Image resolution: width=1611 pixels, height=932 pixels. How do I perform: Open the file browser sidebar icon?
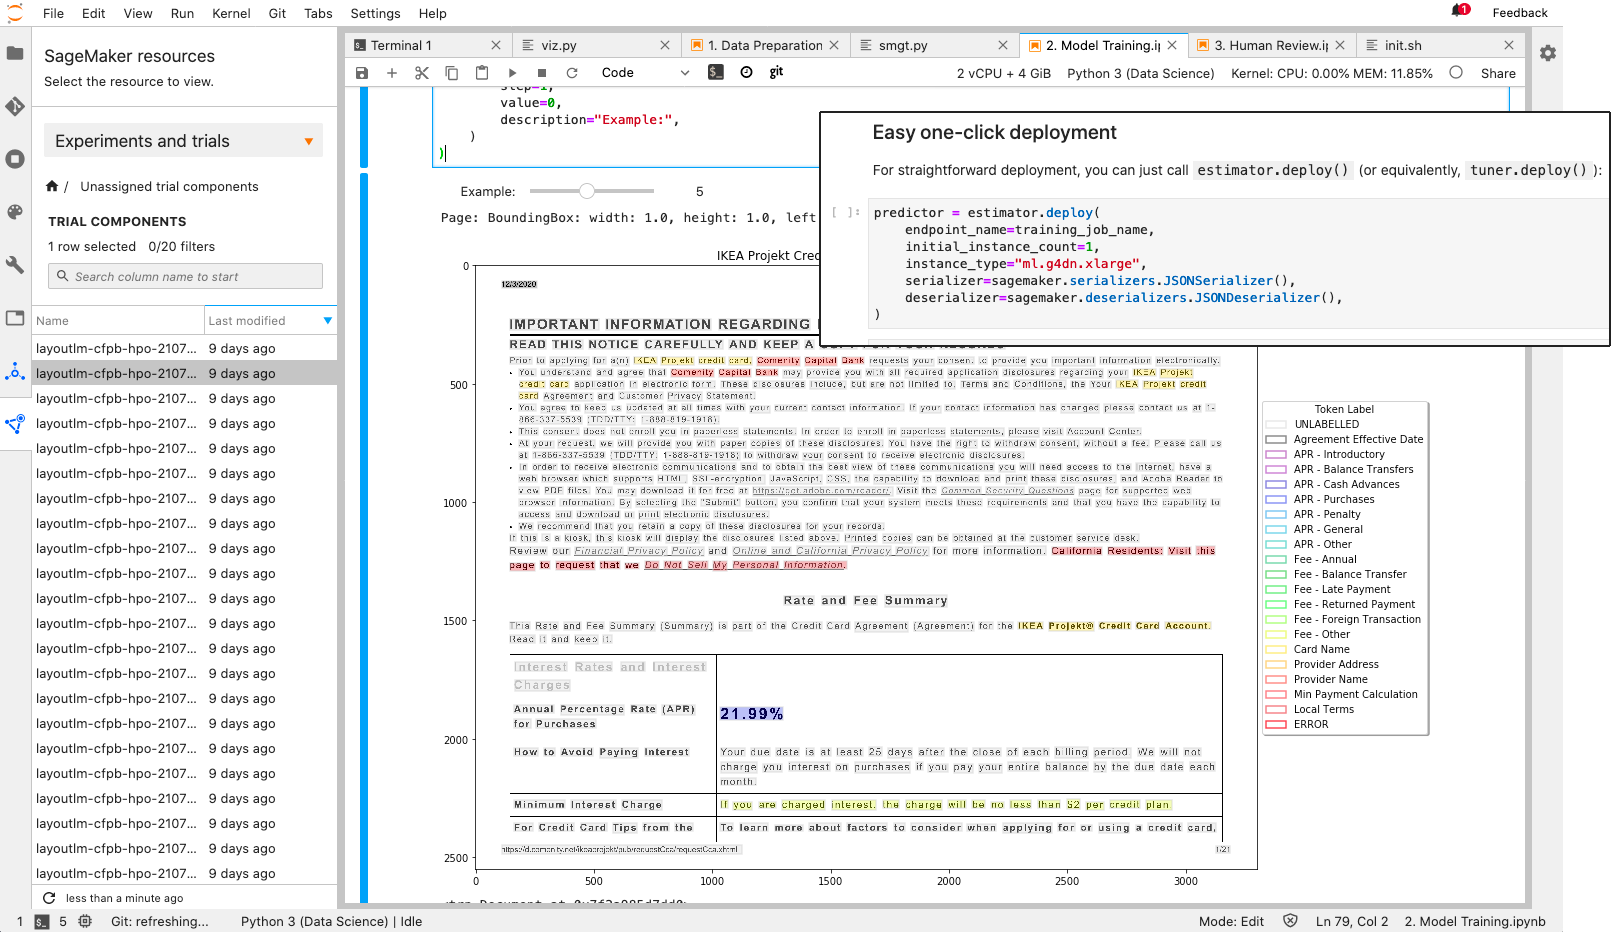pyautogui.click(x=15, y=53)
